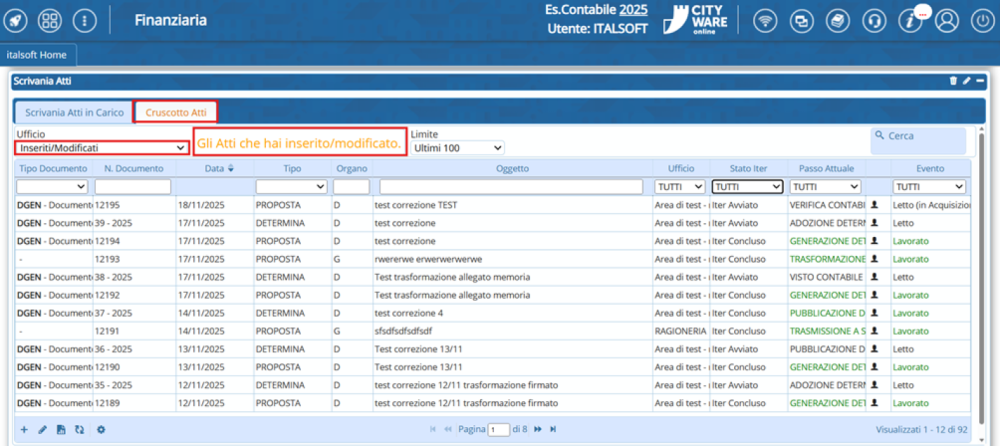This screenshot has width=1000, height=446.
Task: Open the user profile icon
Action: coord(947,20)
